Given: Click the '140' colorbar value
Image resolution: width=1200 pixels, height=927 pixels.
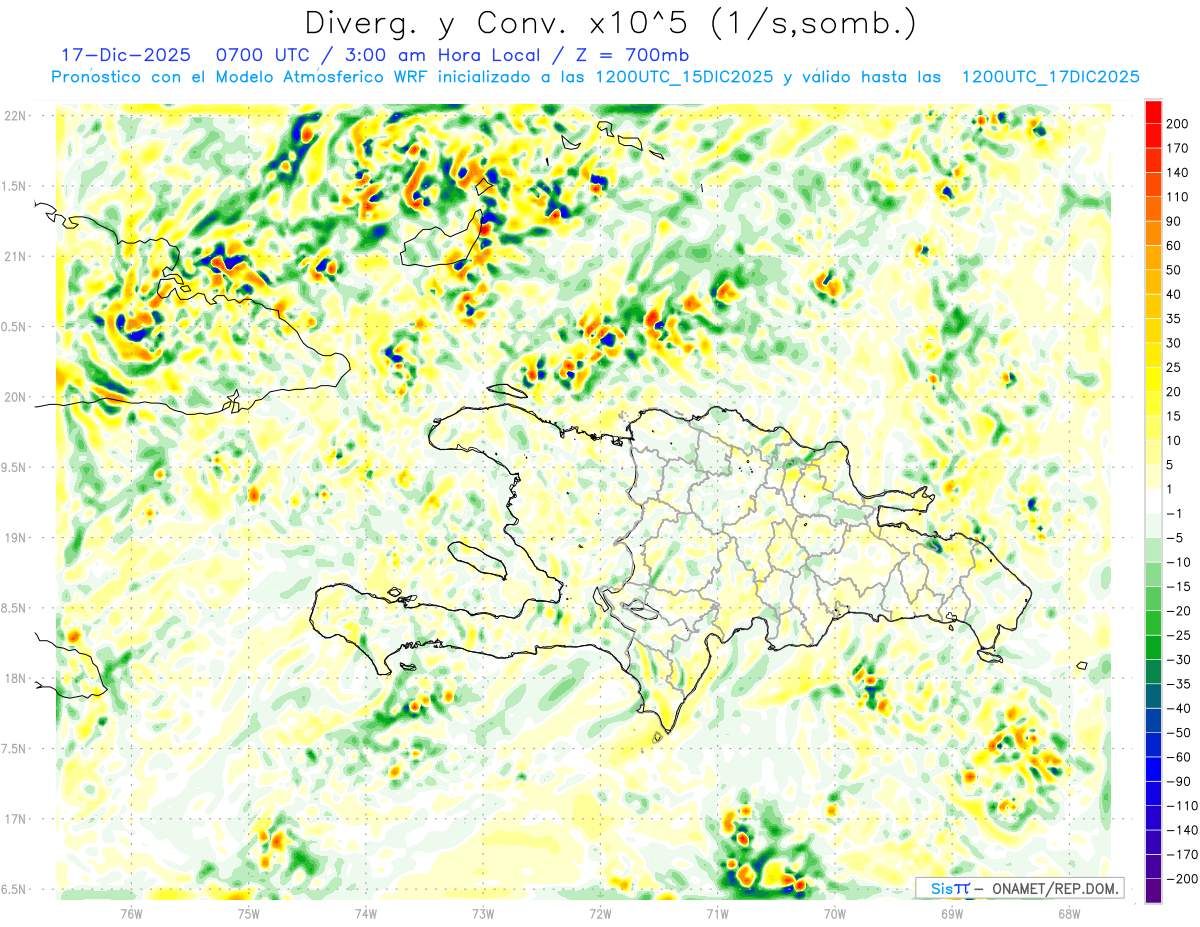Looking at the screenshot, I should pos(1177,172).
